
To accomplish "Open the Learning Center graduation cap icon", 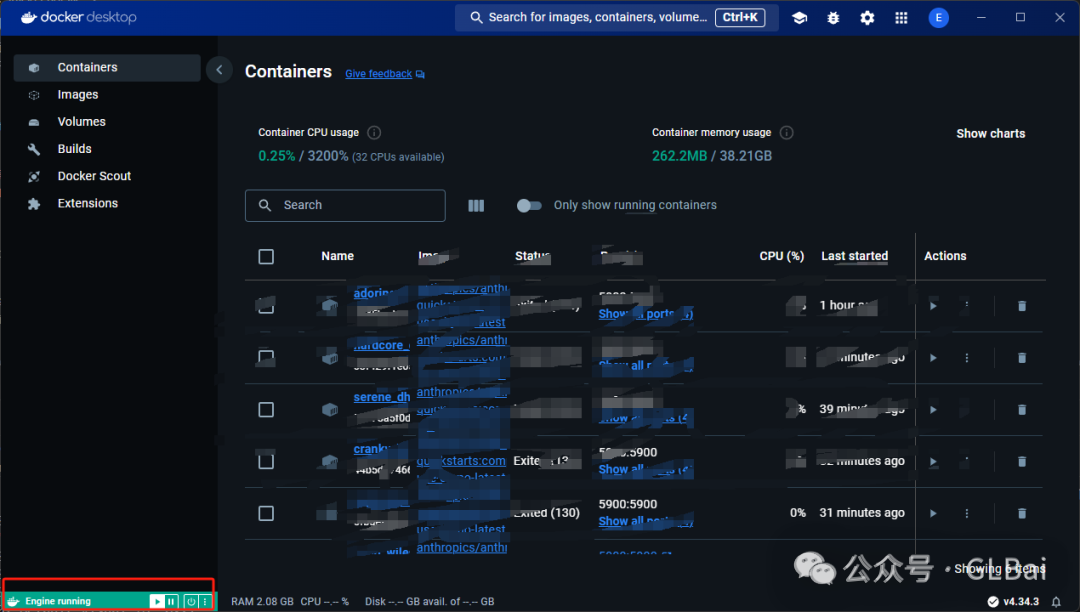I will pos(799,18).
